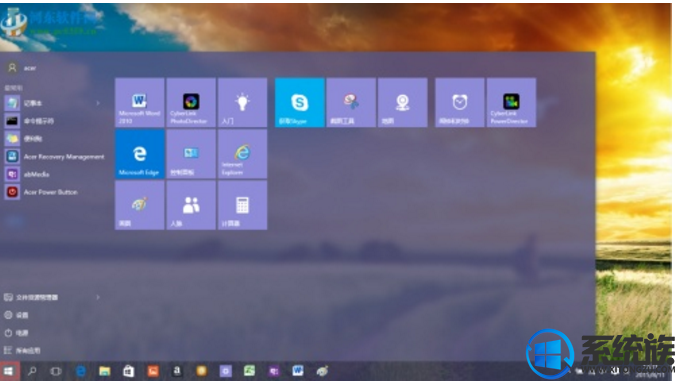This screenshot has height=382, width=675.
Task: Open the Alarms & Clock tile
Action: [x=460, y=102]
